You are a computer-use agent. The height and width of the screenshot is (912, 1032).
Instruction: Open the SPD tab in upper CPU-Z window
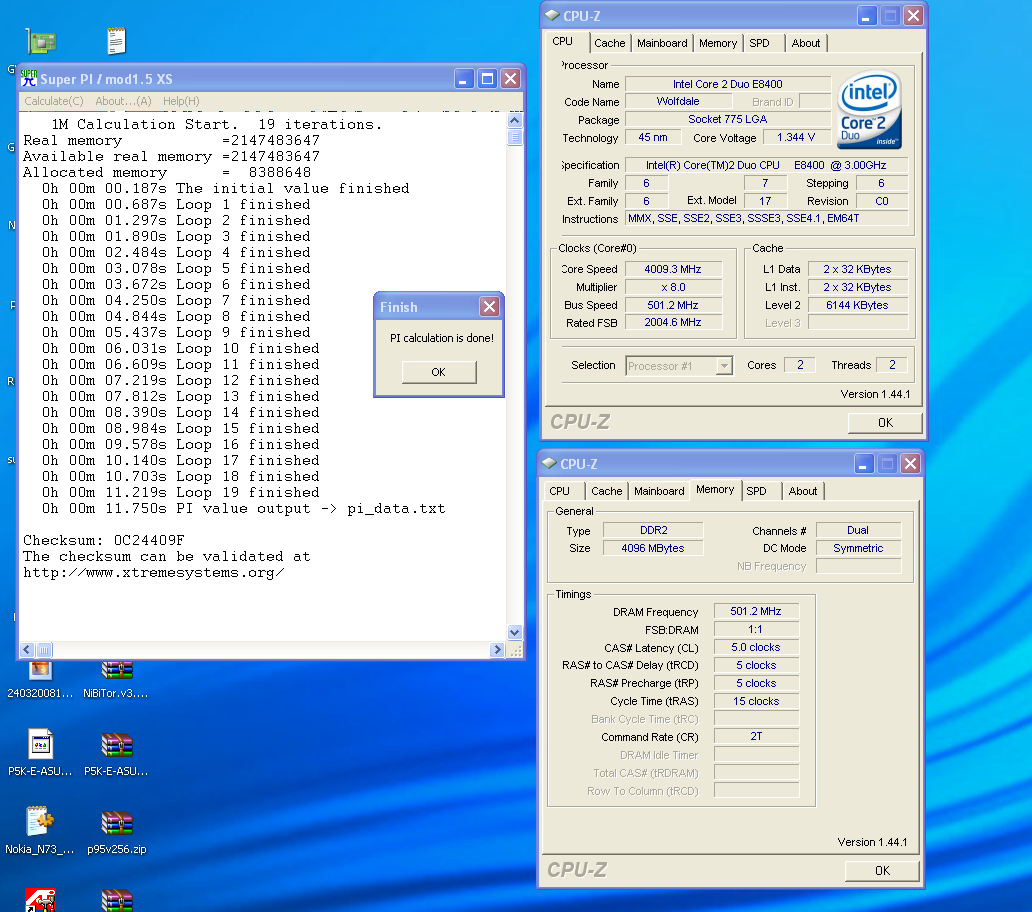click(760, 43)
